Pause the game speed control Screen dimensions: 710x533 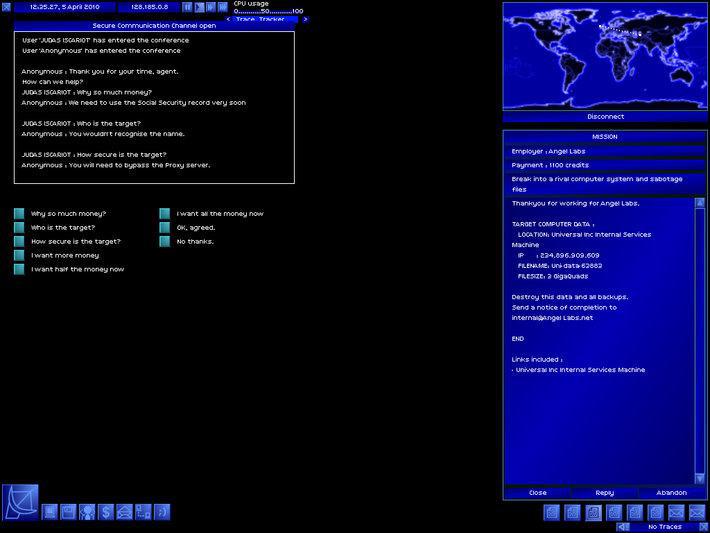(x=187, y=7)
